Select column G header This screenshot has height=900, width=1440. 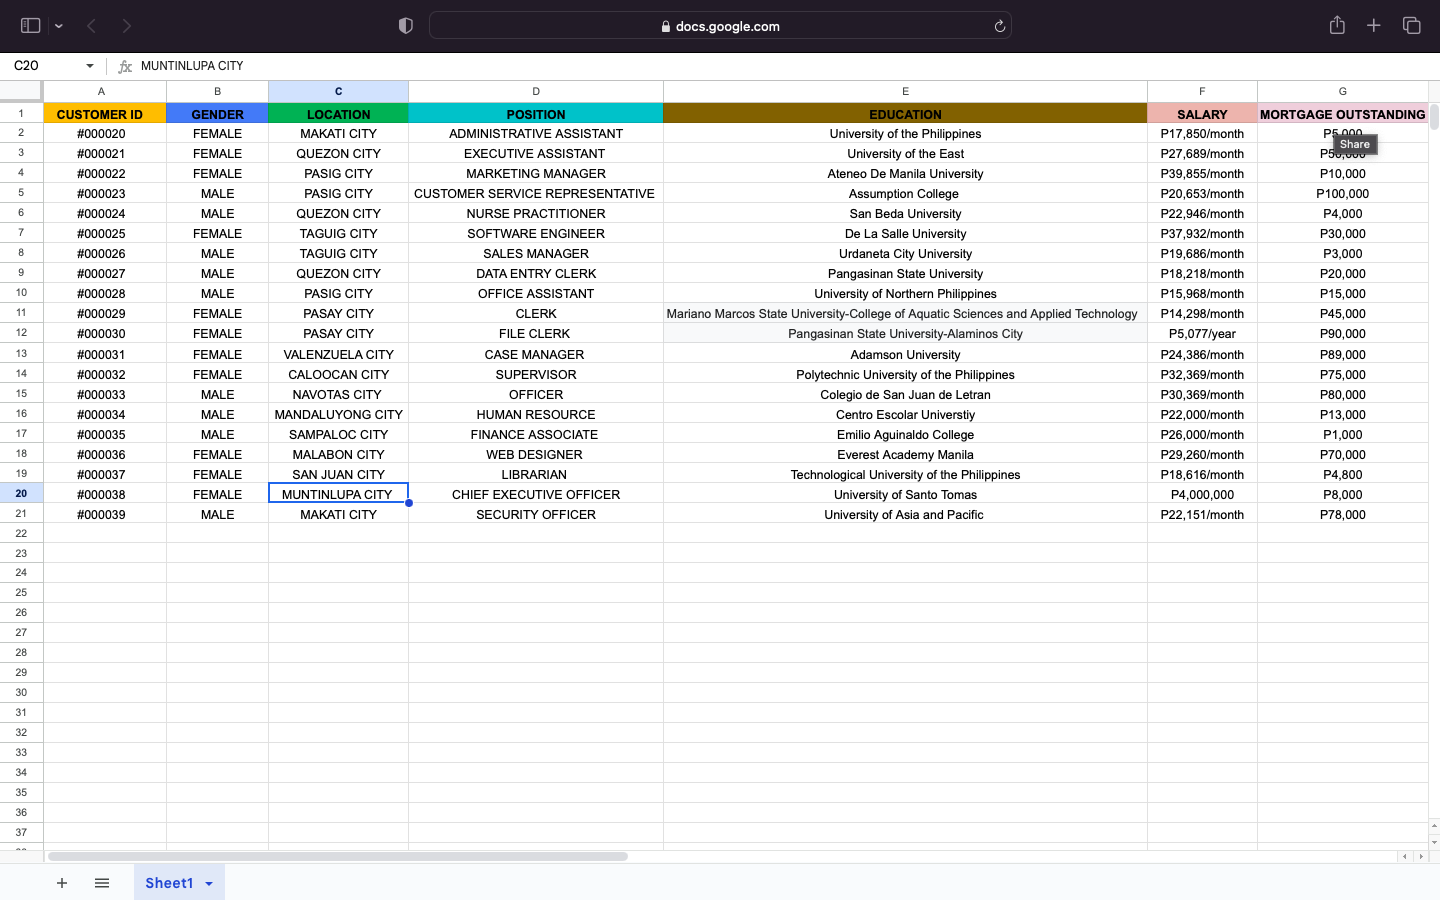(1343, 91)
